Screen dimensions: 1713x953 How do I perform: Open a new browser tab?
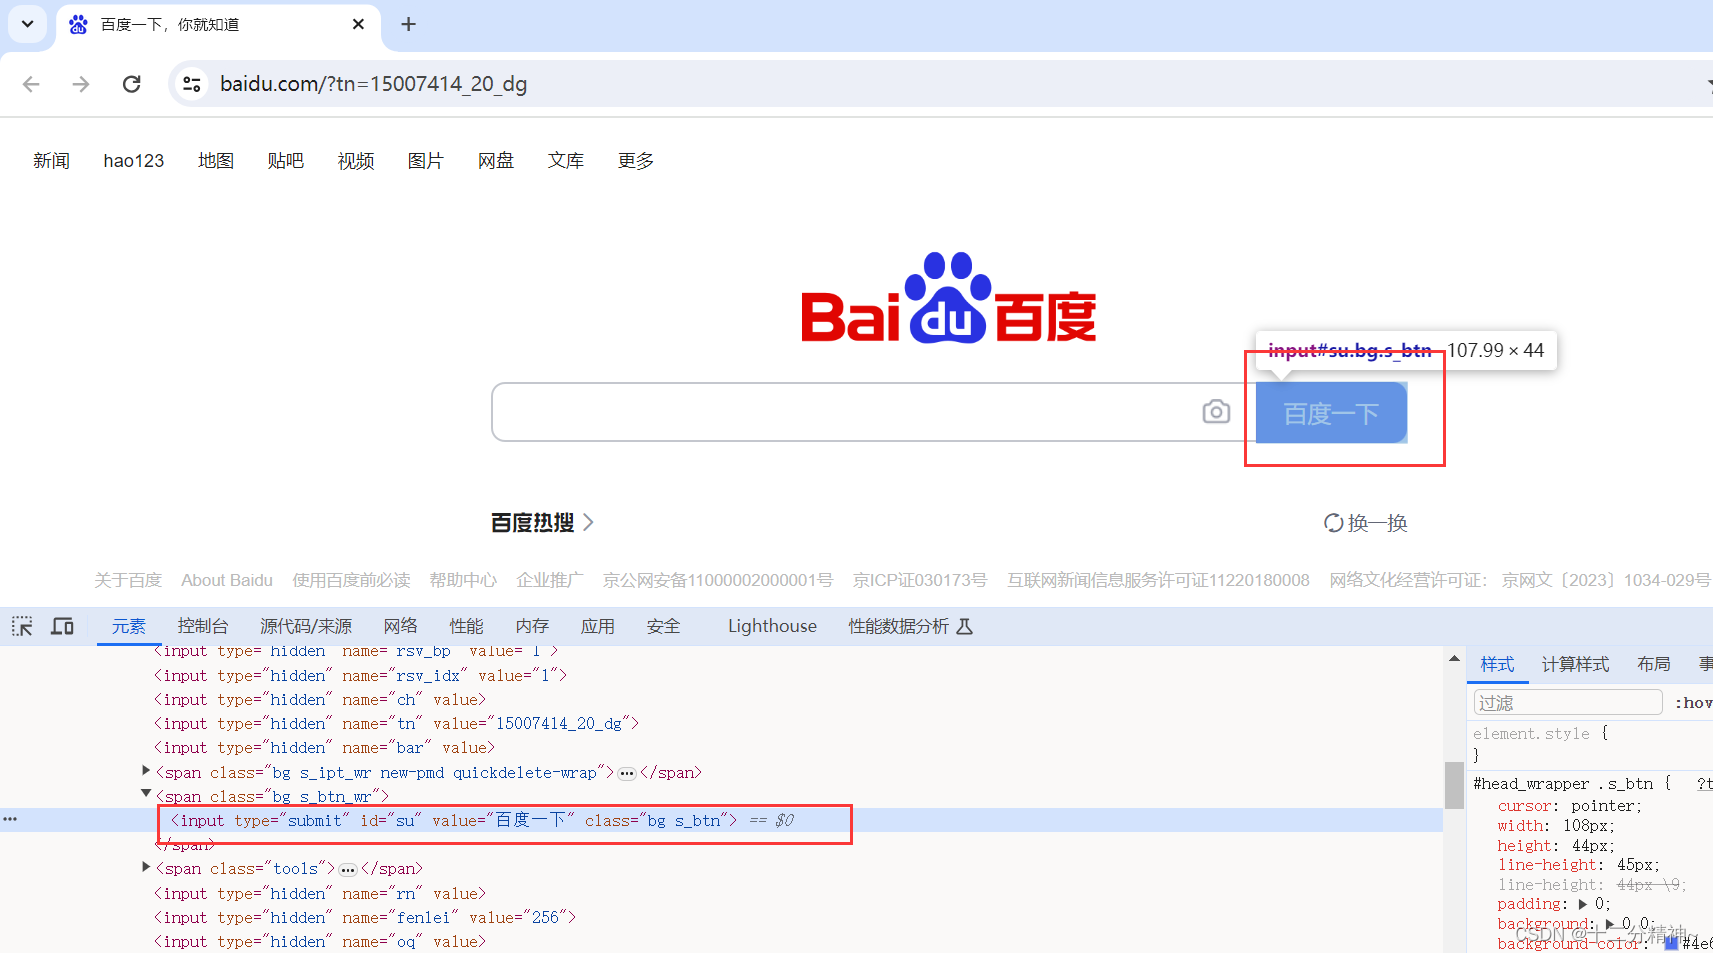tap(408, 24)
